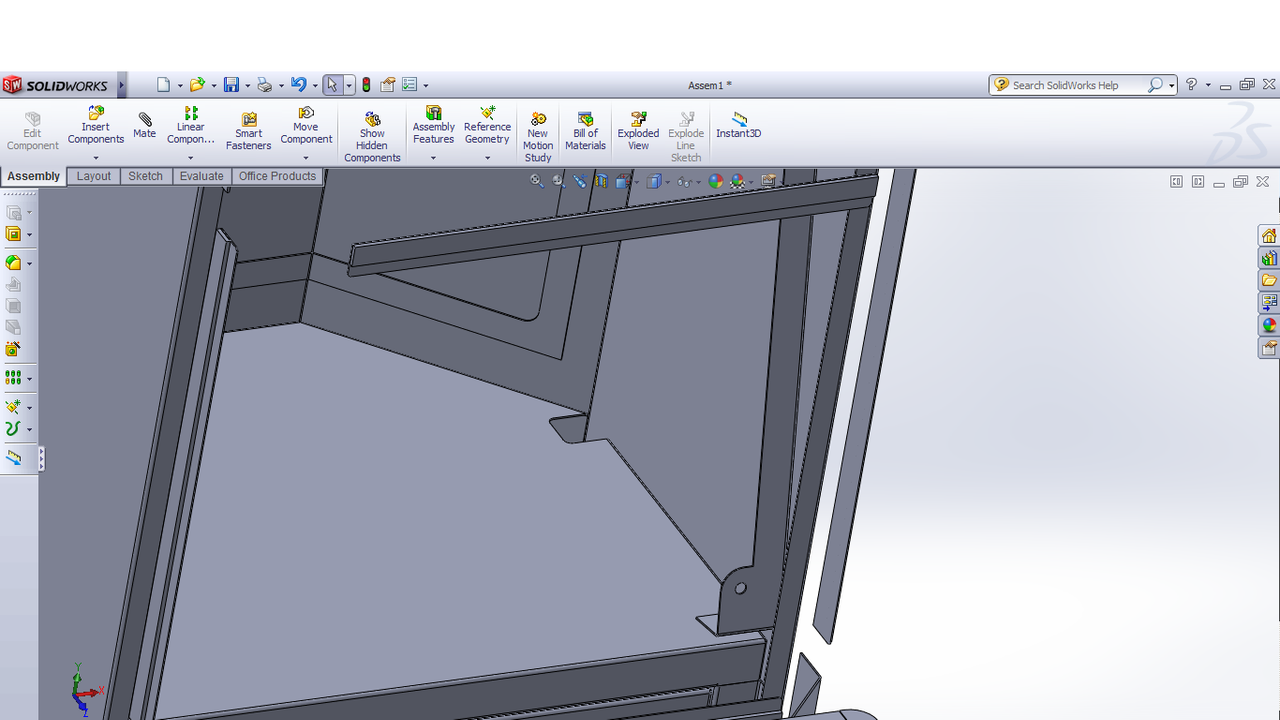The height and width of the screenshot is (720, 1280).
Task: Activate the Select cursor tool
Action: tap(333, 85)
